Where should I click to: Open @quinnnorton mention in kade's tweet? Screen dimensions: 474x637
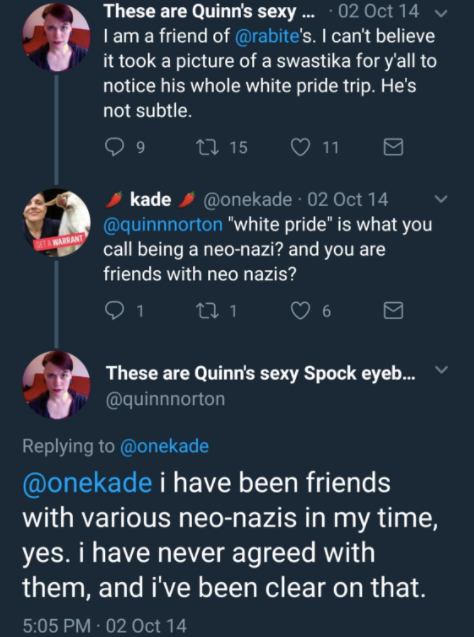tap(163, 225)
